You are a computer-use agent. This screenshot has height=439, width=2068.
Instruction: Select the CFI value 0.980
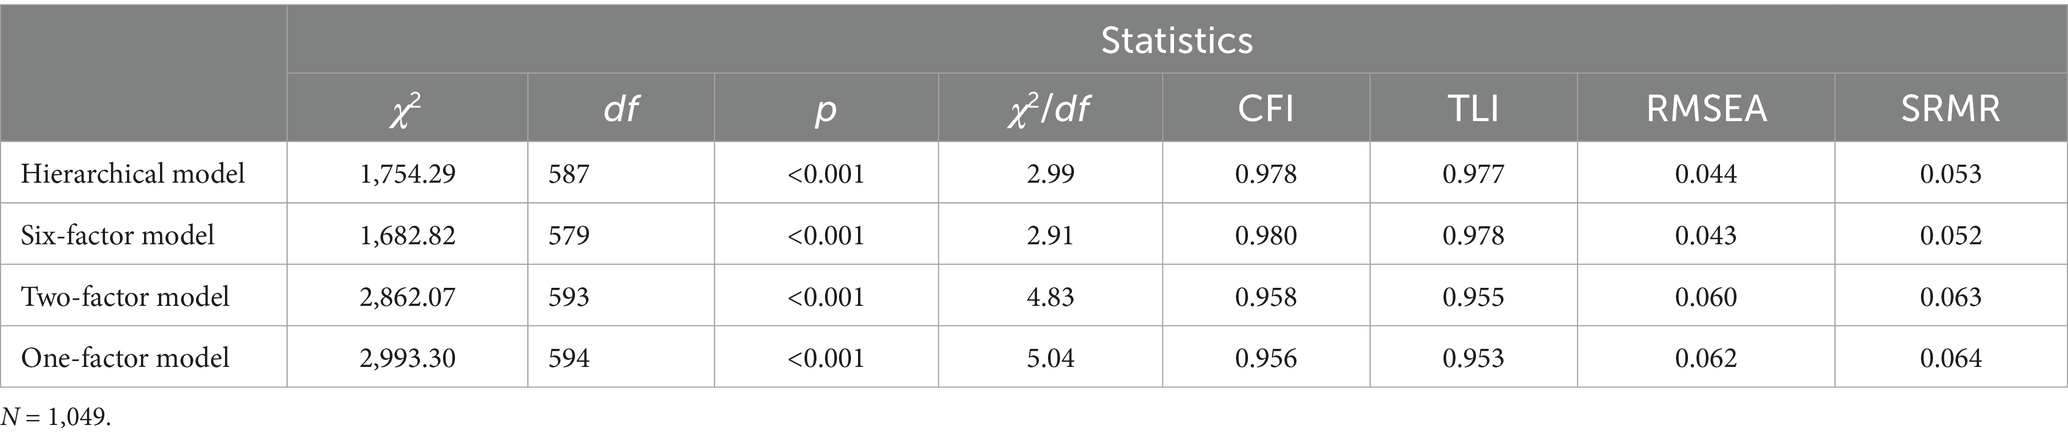tap(1266, 235)
